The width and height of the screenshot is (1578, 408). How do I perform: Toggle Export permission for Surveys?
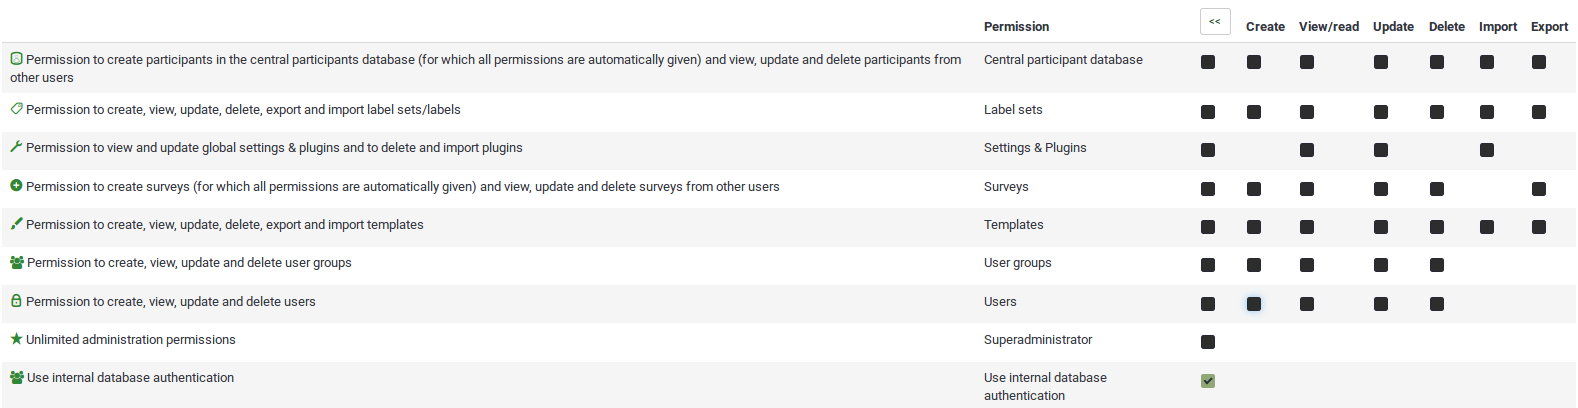tap(1539, 189)
